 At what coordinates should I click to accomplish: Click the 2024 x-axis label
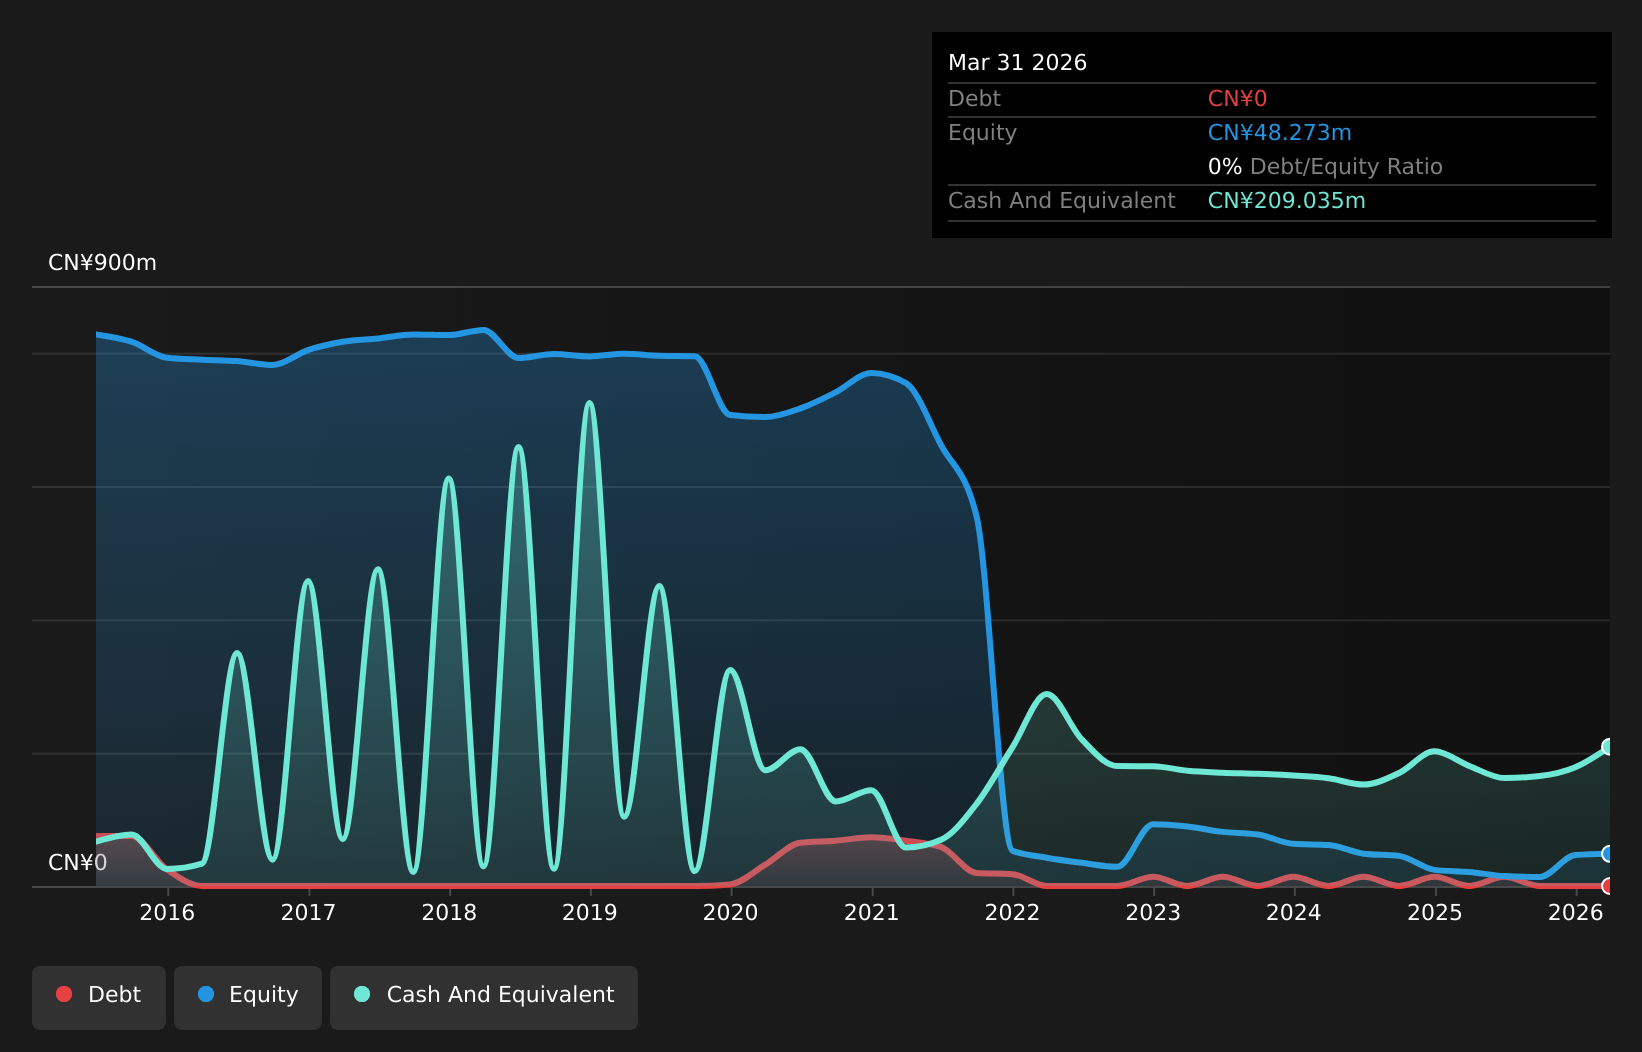pyautogui.click(x=1294, y=912)
